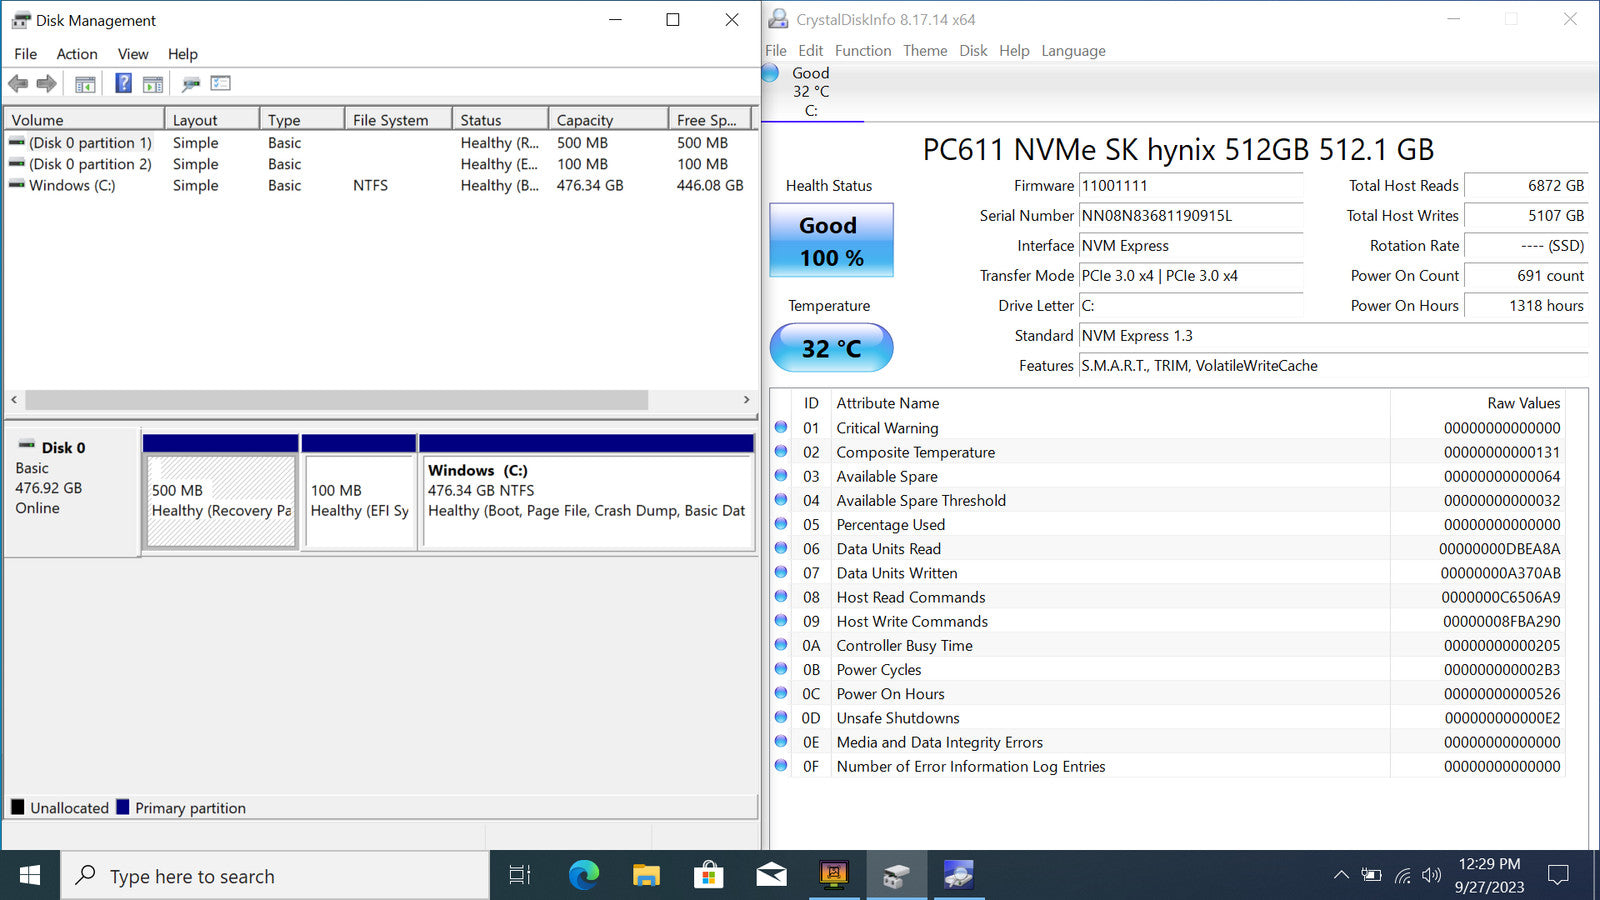Viewport: 1600px width, 900px height.
Task: Sort by the Status column header
Action: point(500,119)
